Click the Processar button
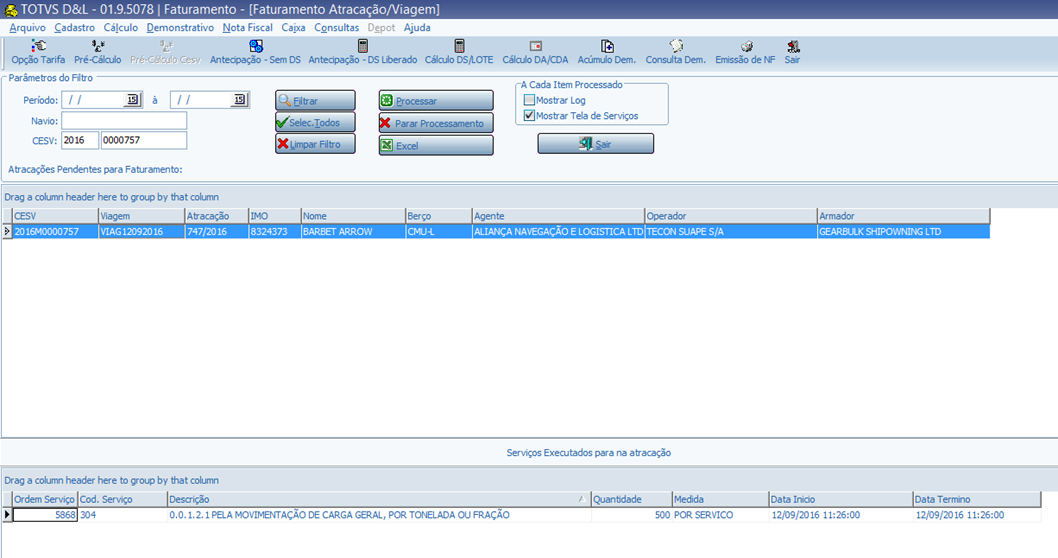The image size is (1058, 558). pyautogui.click(x=436, y=101)
